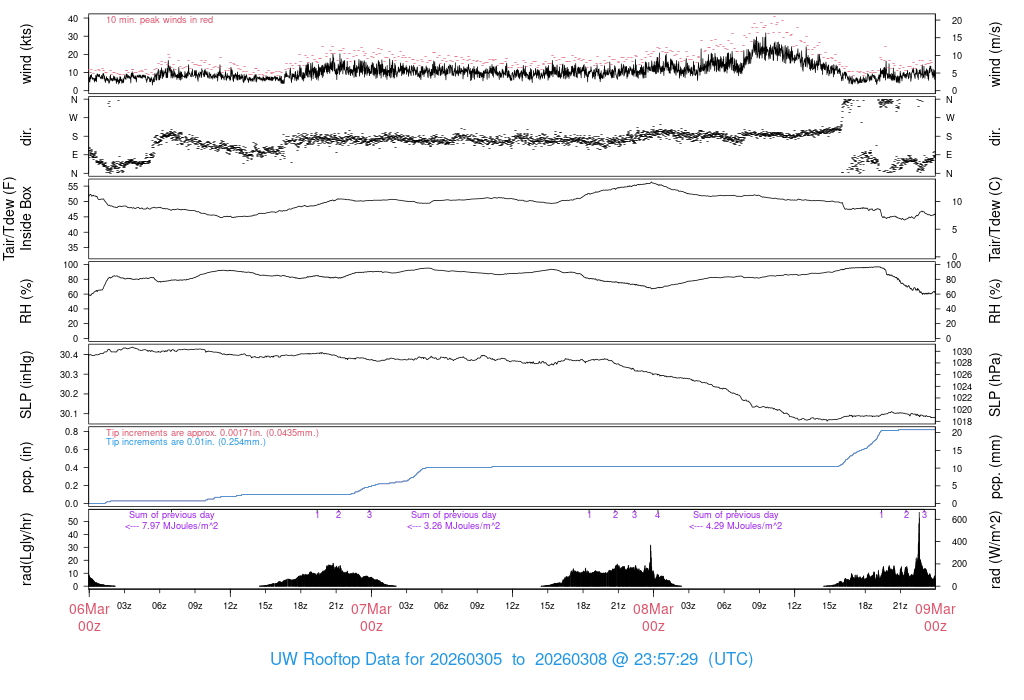Screen dimensions: 1024x700
Task: Click the 'SLP (hPa)' right axis label
Action: click(x=995, y=385)
